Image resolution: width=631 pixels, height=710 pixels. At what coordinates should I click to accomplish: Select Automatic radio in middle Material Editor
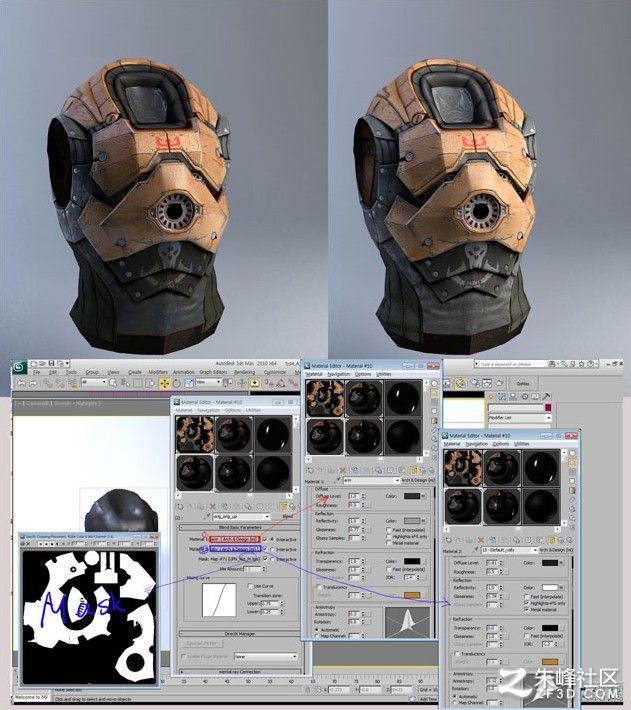point(317,629)
